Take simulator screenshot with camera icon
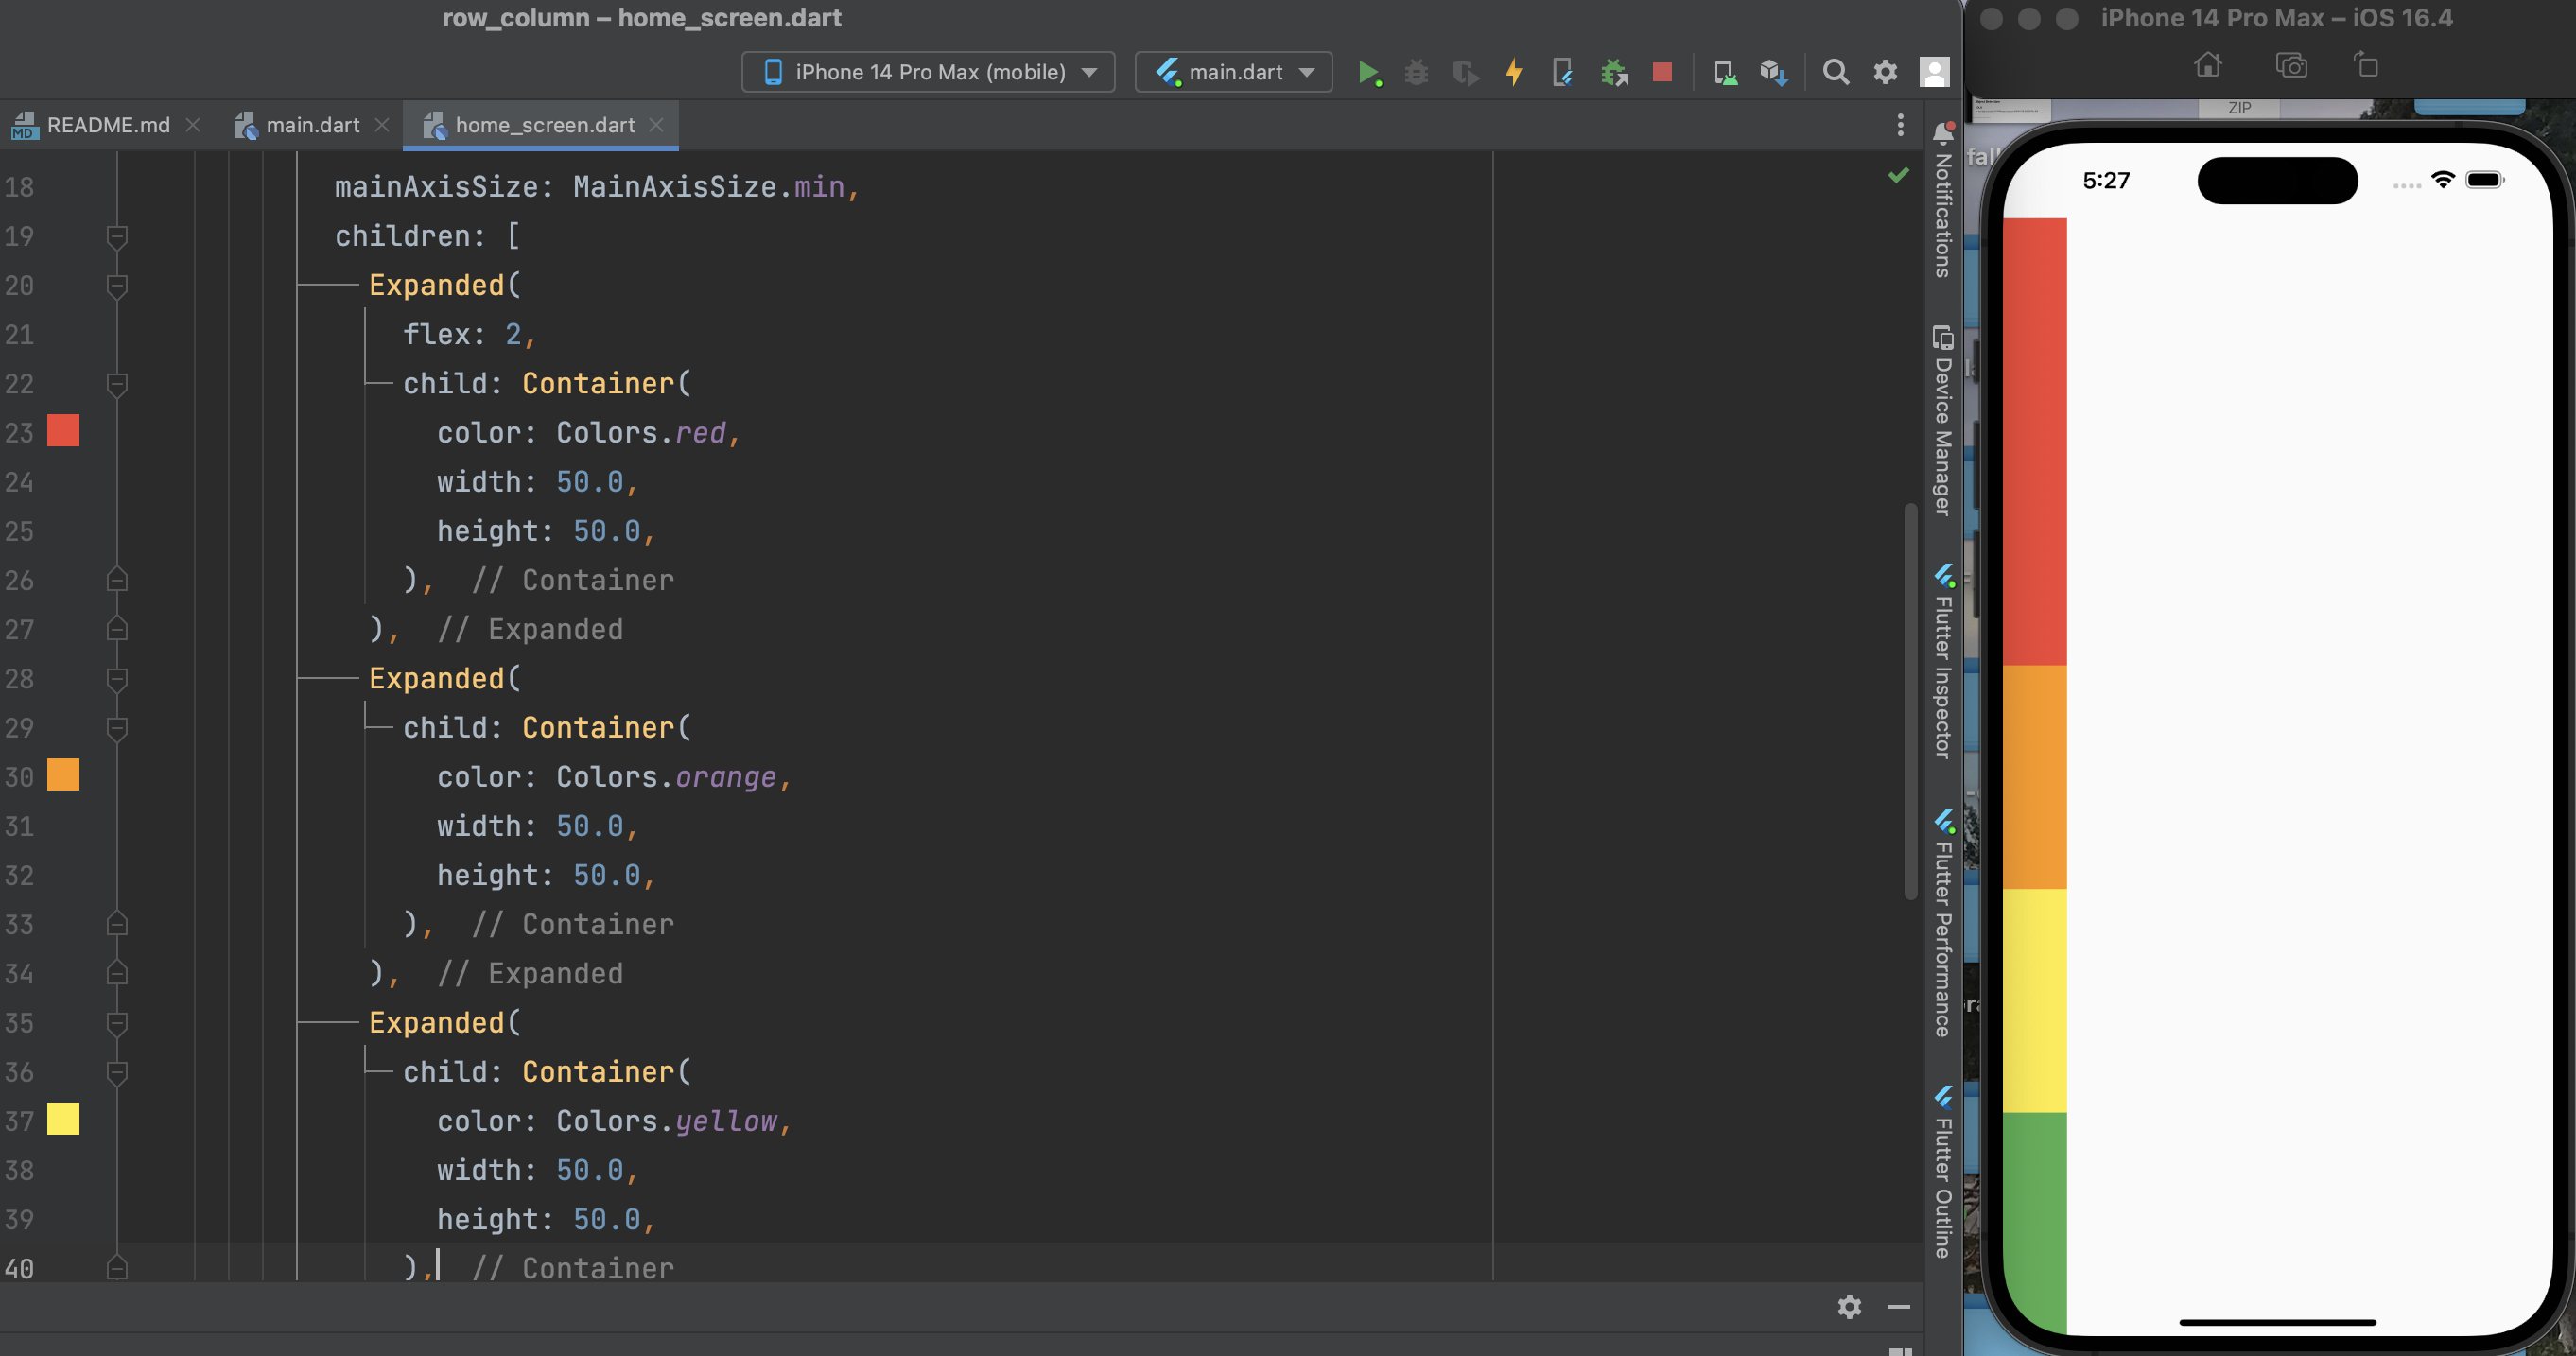The width and height of the screenshot is (2576, 1356). [2290, 66]
